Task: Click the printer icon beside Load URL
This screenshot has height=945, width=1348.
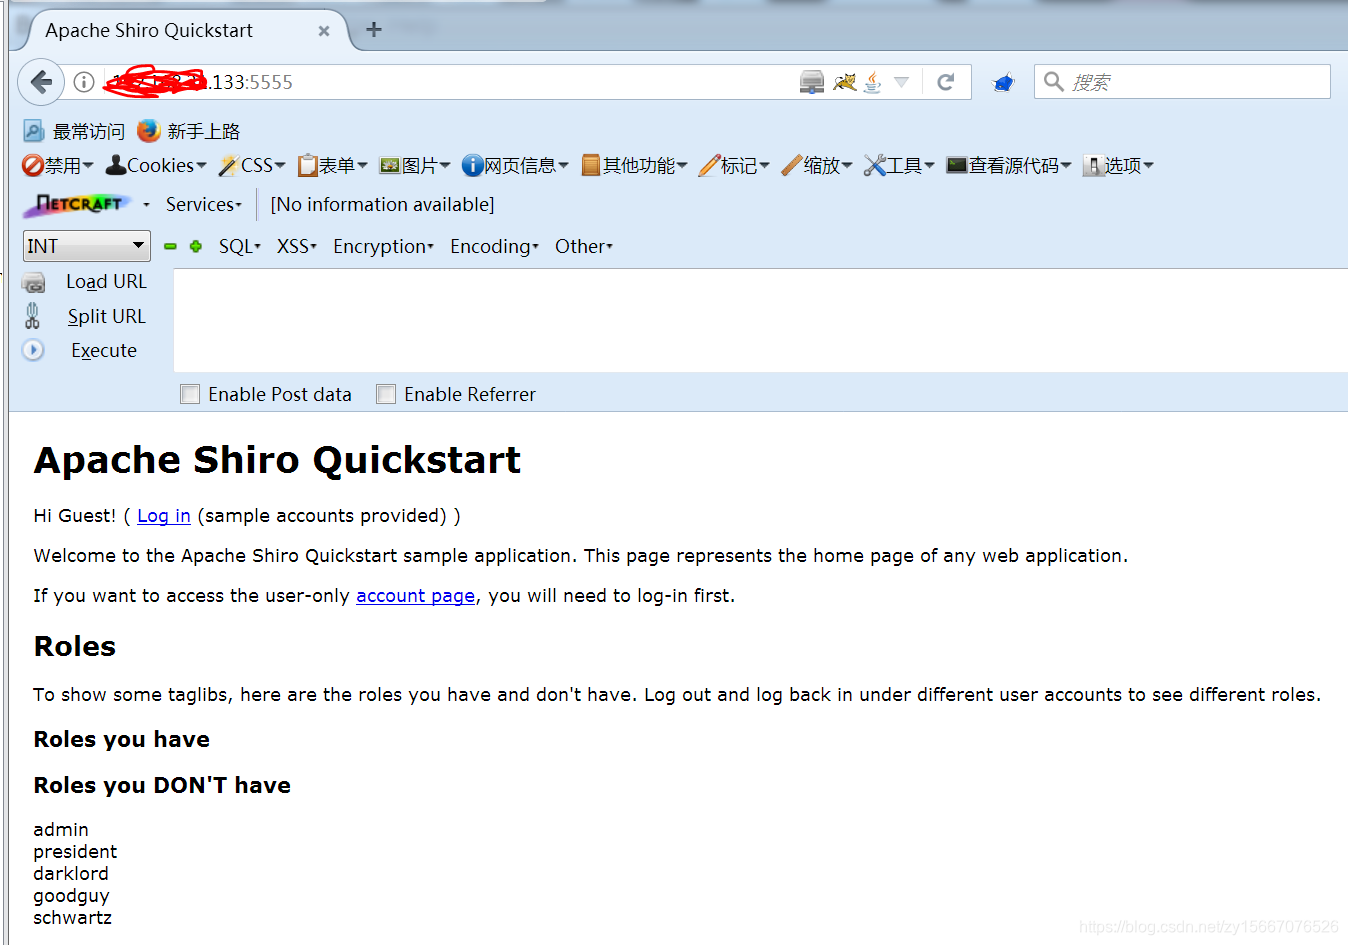Action: (34, 282)
